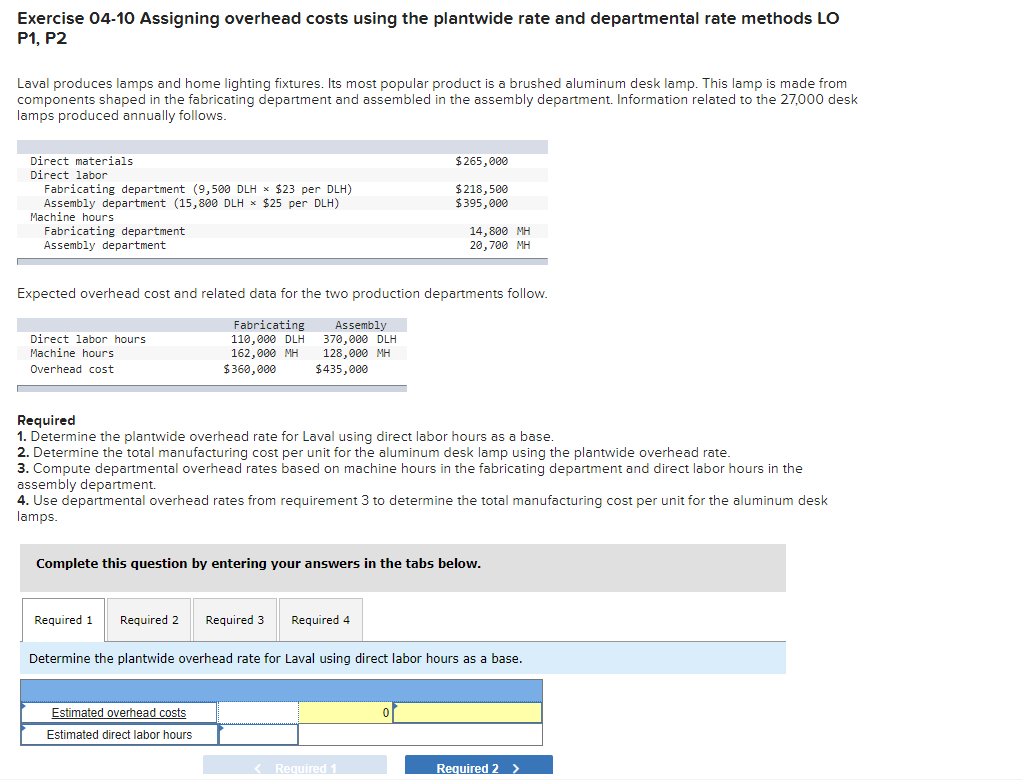Image resolution: width=1022 pixels, height=780 pixels.
Task: Click the Estimated direct labor hours label cell
Action: pos(119,735)
